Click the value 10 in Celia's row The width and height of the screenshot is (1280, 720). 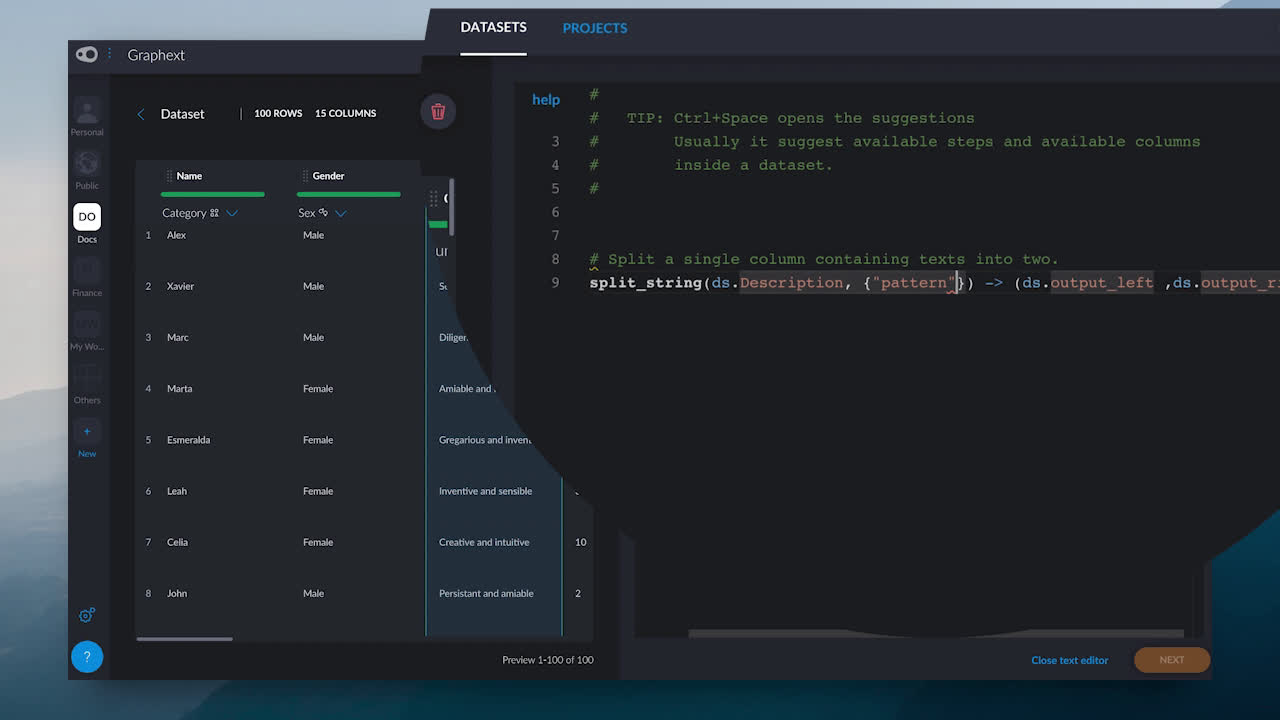coord(580,542)
